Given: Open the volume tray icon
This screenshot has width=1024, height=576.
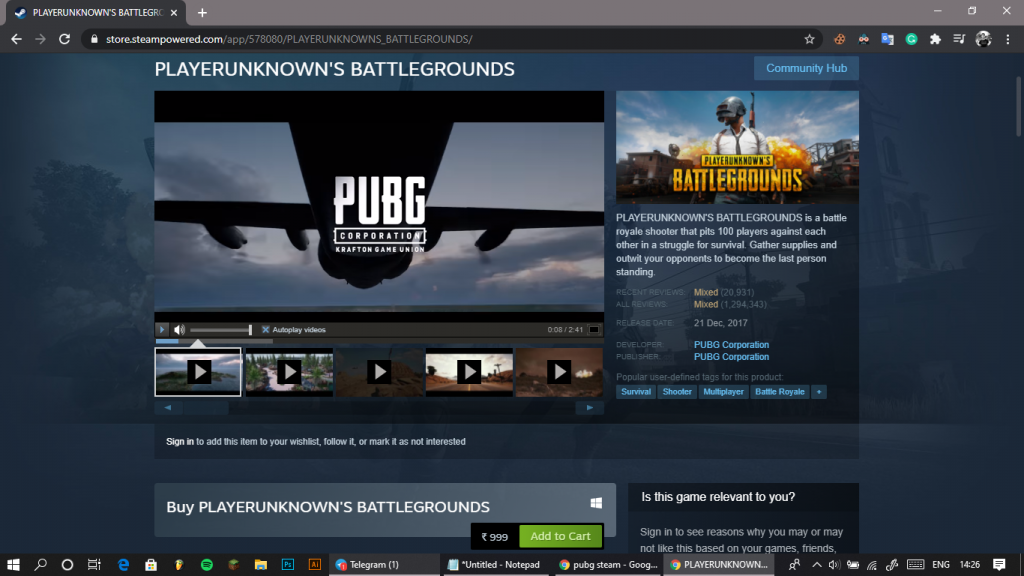Looking at the screenshot, I should 834,564.
